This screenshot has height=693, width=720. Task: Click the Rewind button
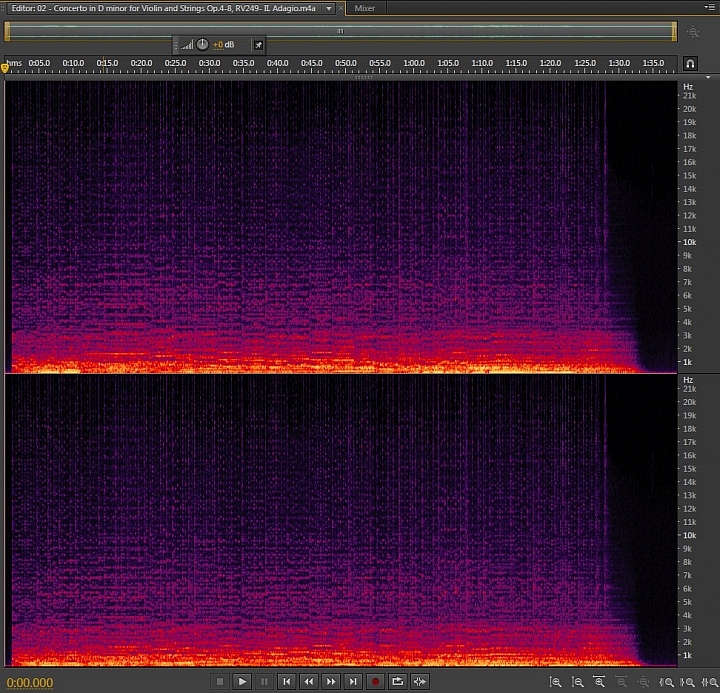[309, 682]
